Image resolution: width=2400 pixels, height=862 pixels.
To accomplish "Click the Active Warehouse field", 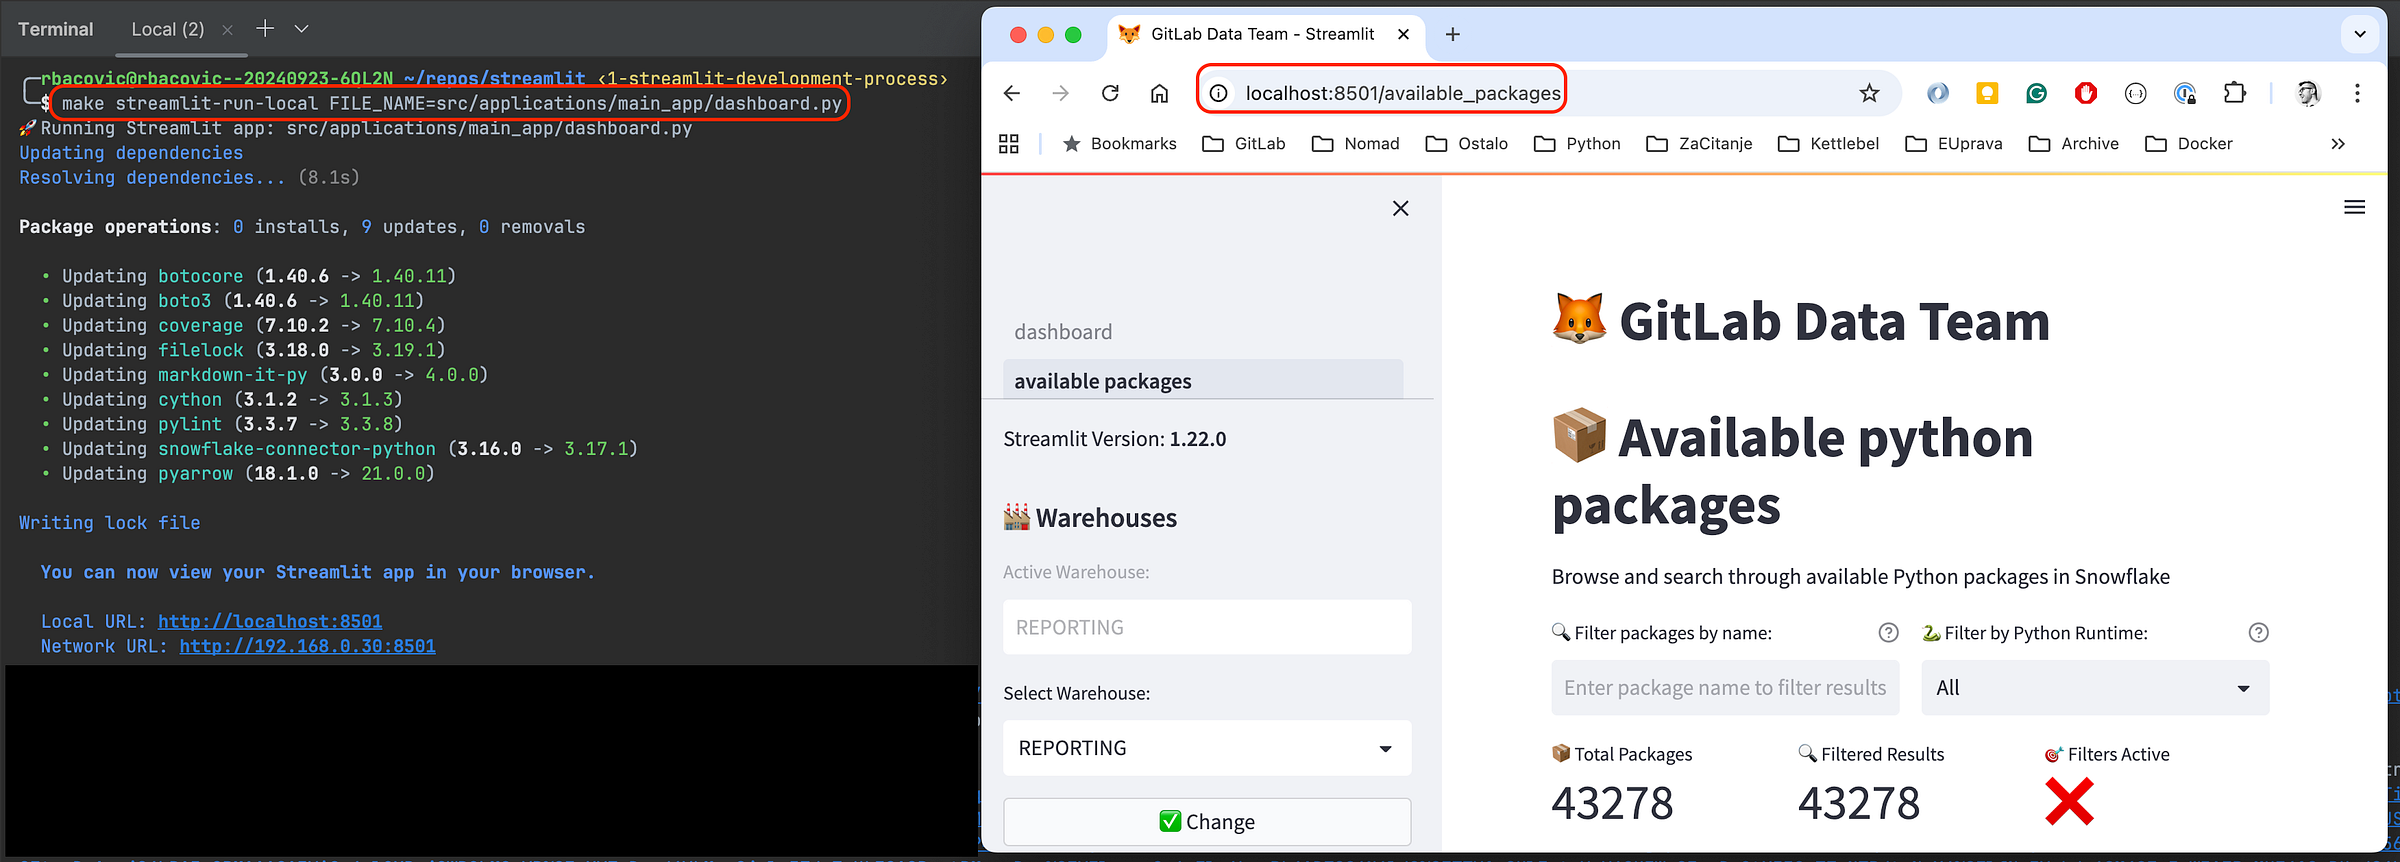I will click(x=1207, y=627).
